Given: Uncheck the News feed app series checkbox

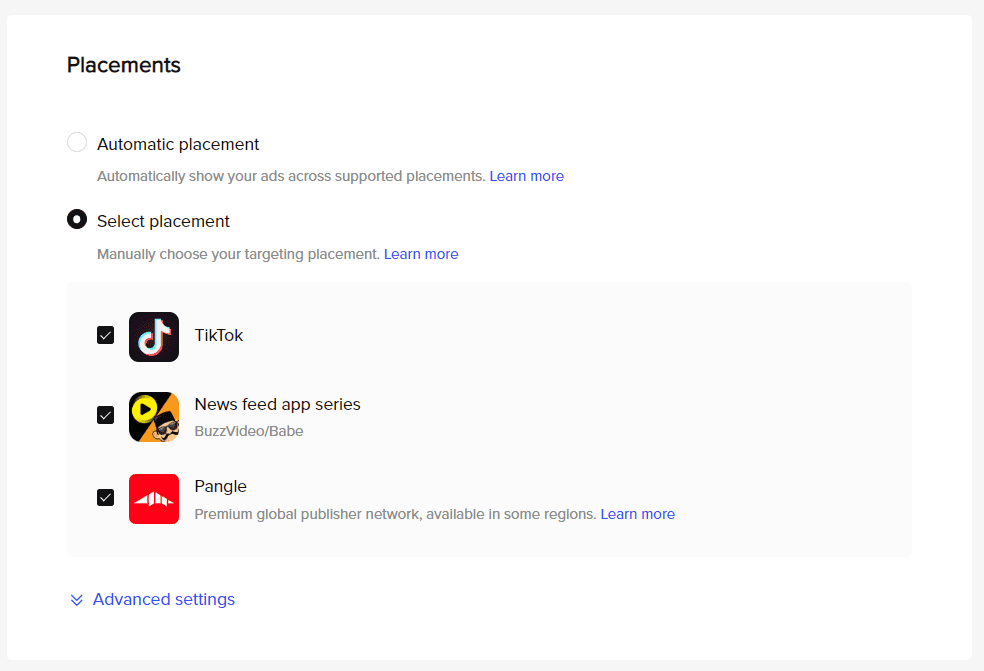Looking at the screenshot, I should click(x=105, y=415).
